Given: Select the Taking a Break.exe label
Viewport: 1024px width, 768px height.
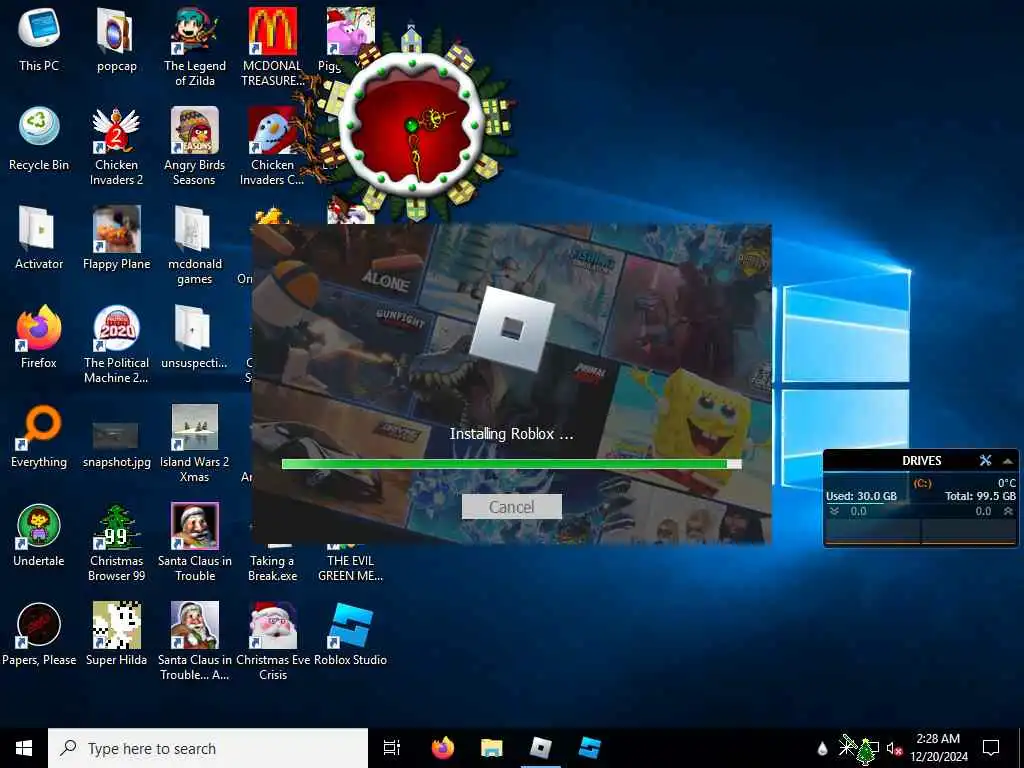Looking at the screenshot, I should click(x=273, y=568).
